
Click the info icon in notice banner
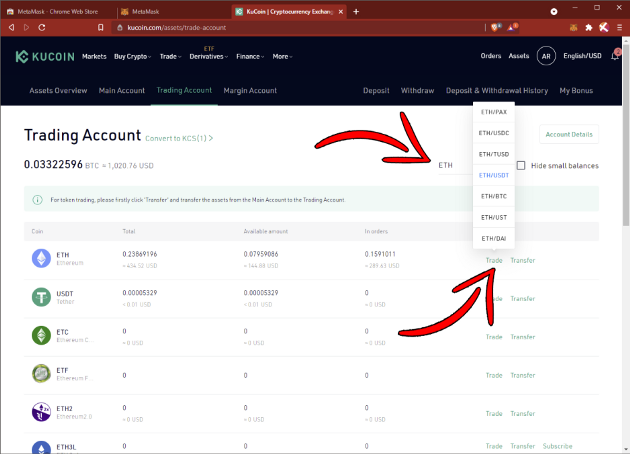(37, 200)
